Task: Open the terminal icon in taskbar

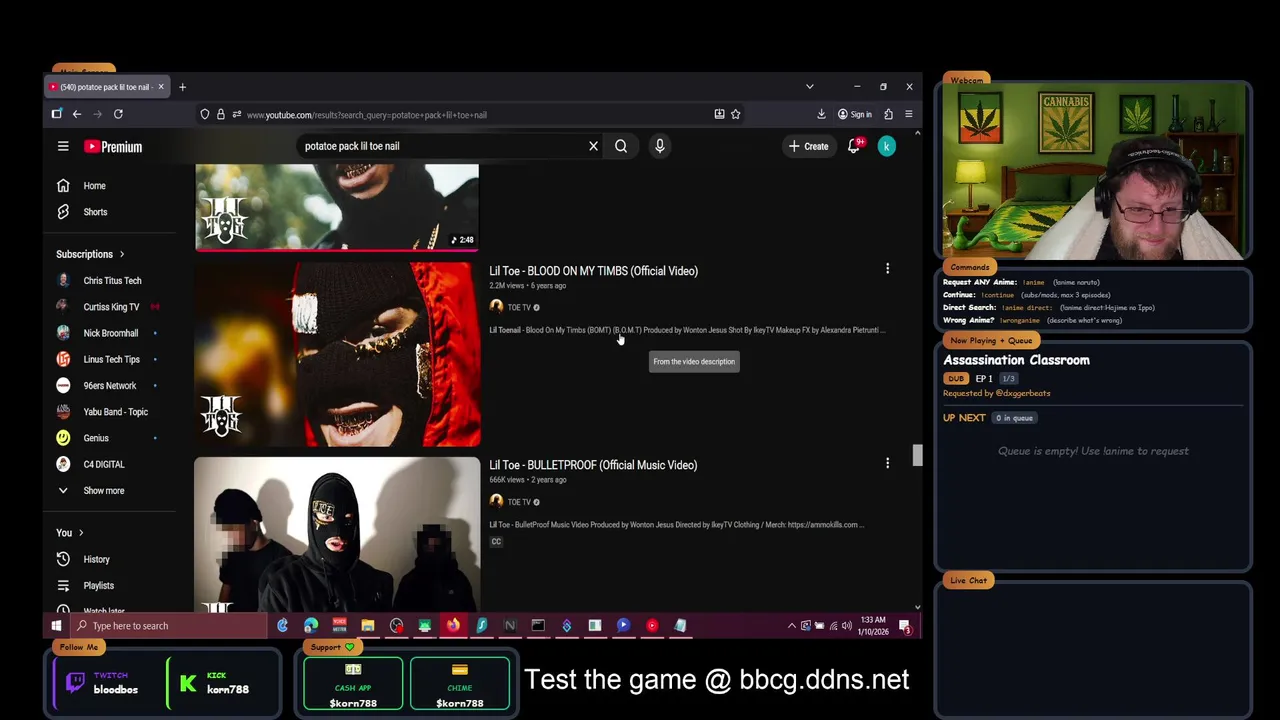Action: [x=538, y=626]
